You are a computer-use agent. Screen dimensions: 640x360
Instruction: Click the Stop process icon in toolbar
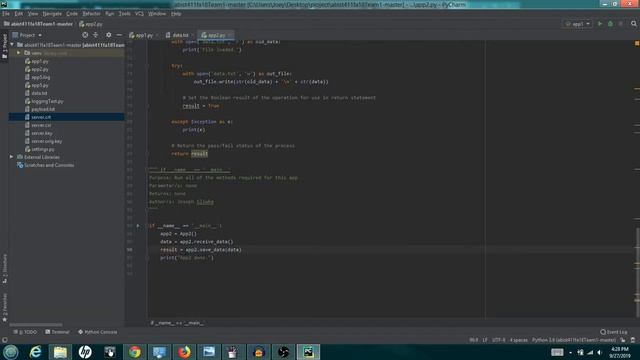click(x=621, y=24)
